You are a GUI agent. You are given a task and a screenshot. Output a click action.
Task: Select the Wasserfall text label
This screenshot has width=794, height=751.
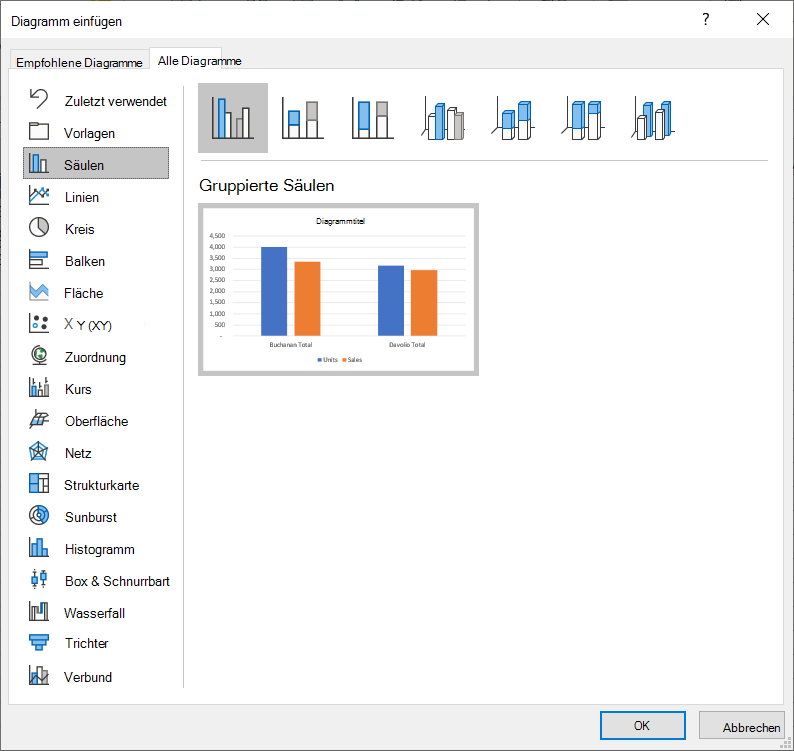click(x=94, y=613)
